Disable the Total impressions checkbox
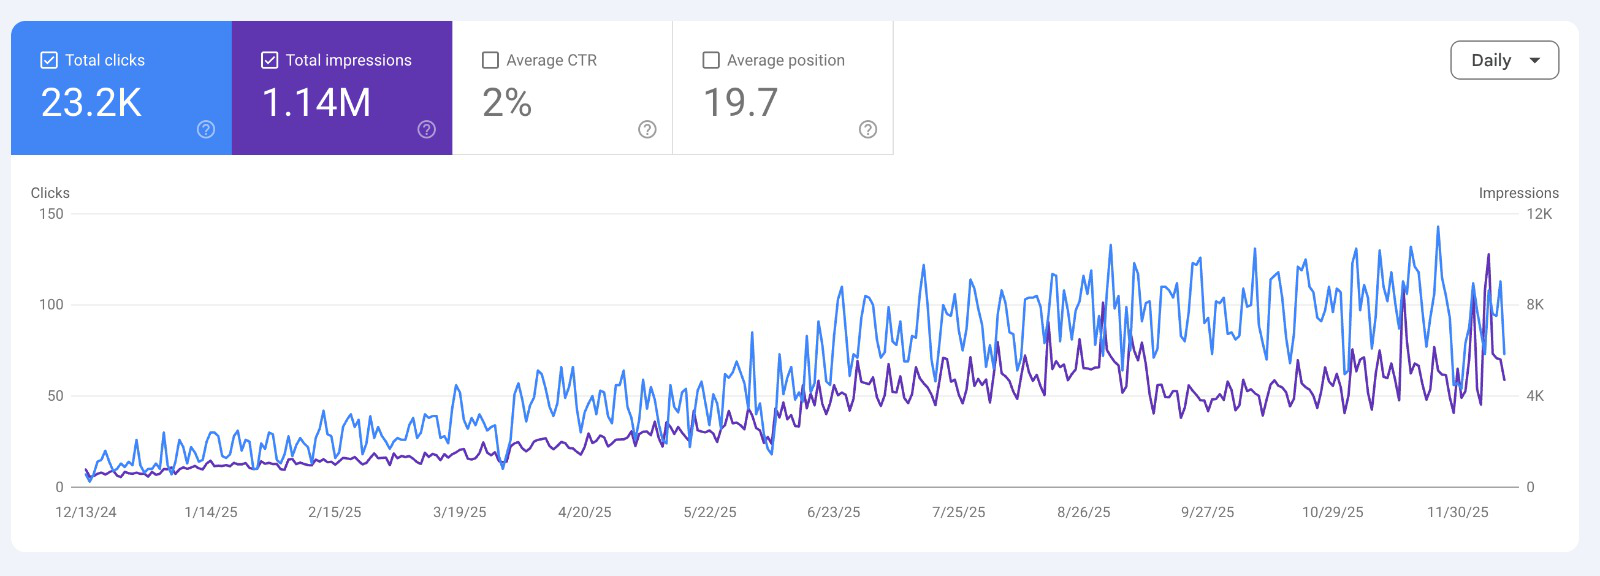The image size is (1600, 576). [x=269, y=60]
